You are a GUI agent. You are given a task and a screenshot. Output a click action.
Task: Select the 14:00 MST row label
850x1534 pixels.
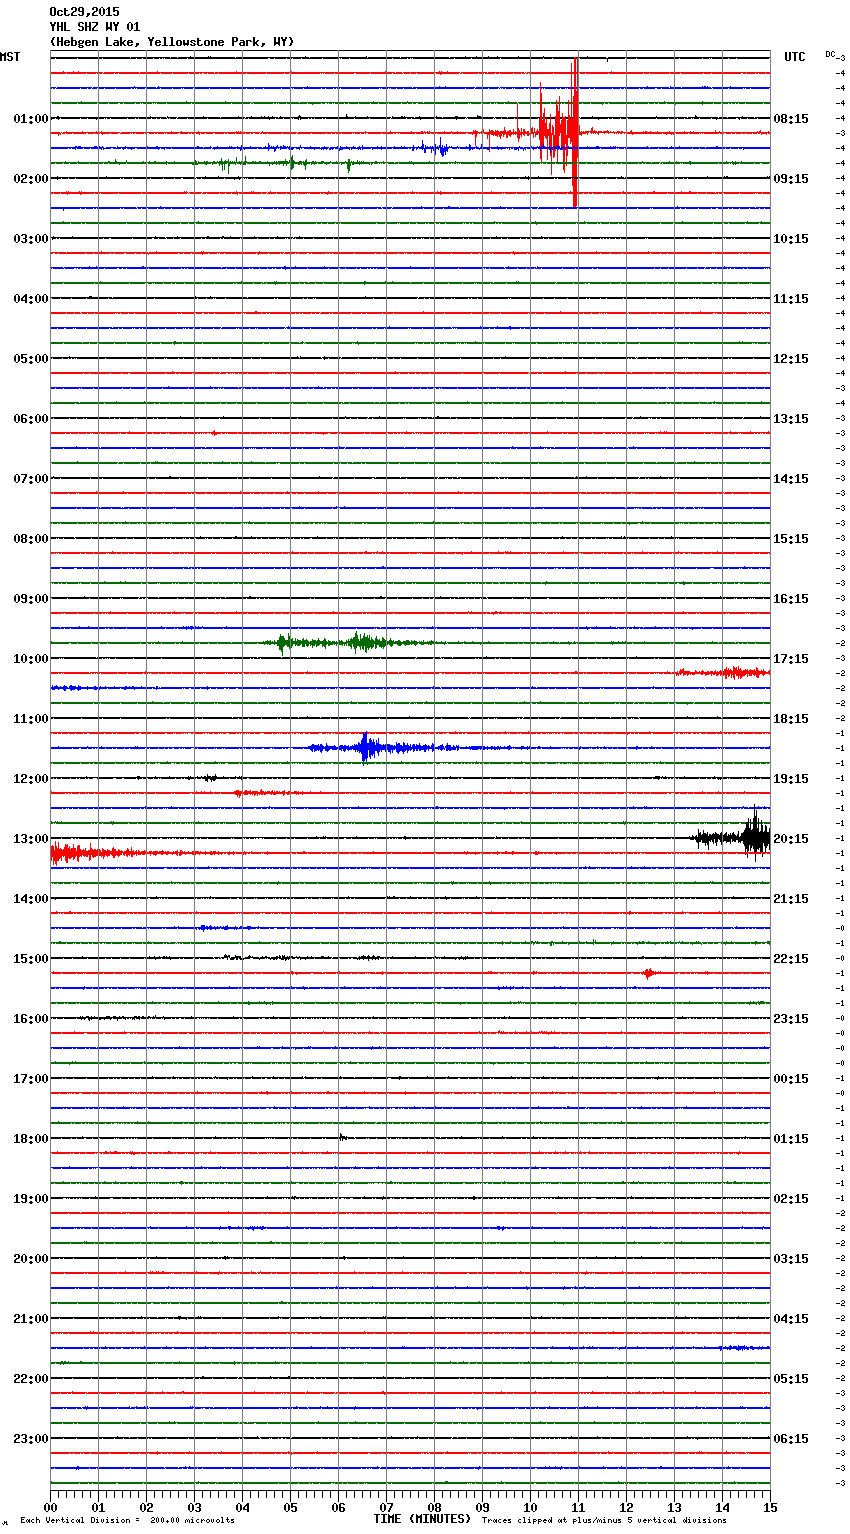coord(30,898)
